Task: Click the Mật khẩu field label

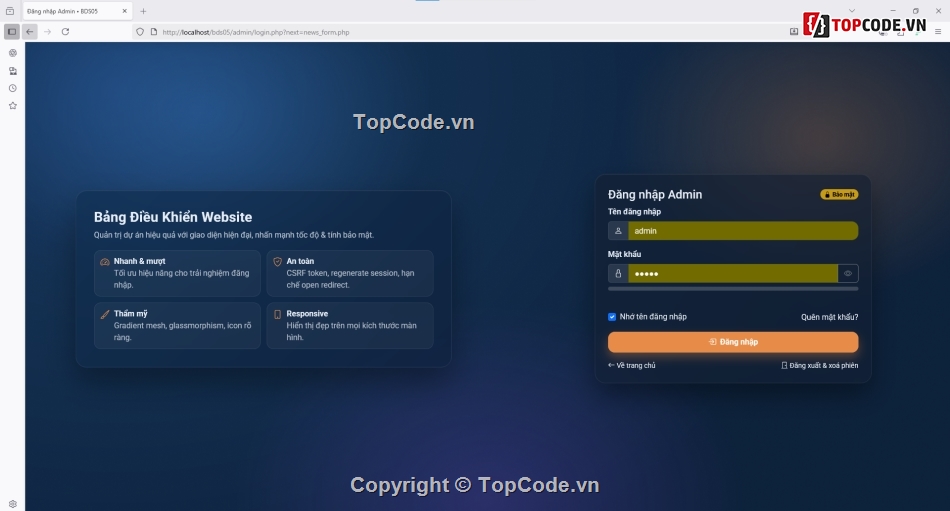Action: (x=625, y=254)
